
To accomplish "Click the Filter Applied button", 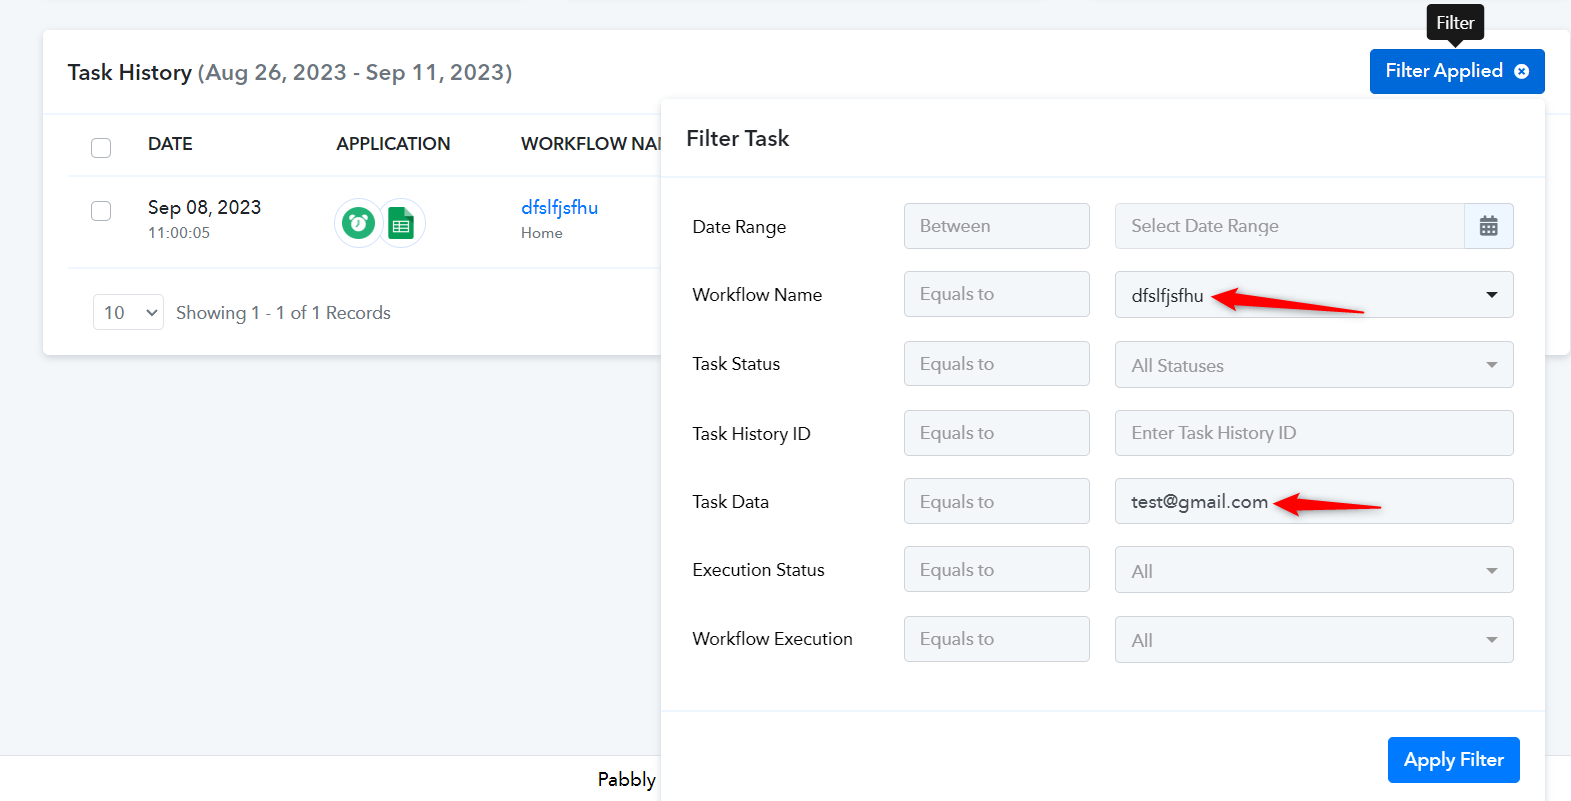I will (1457, 71).
